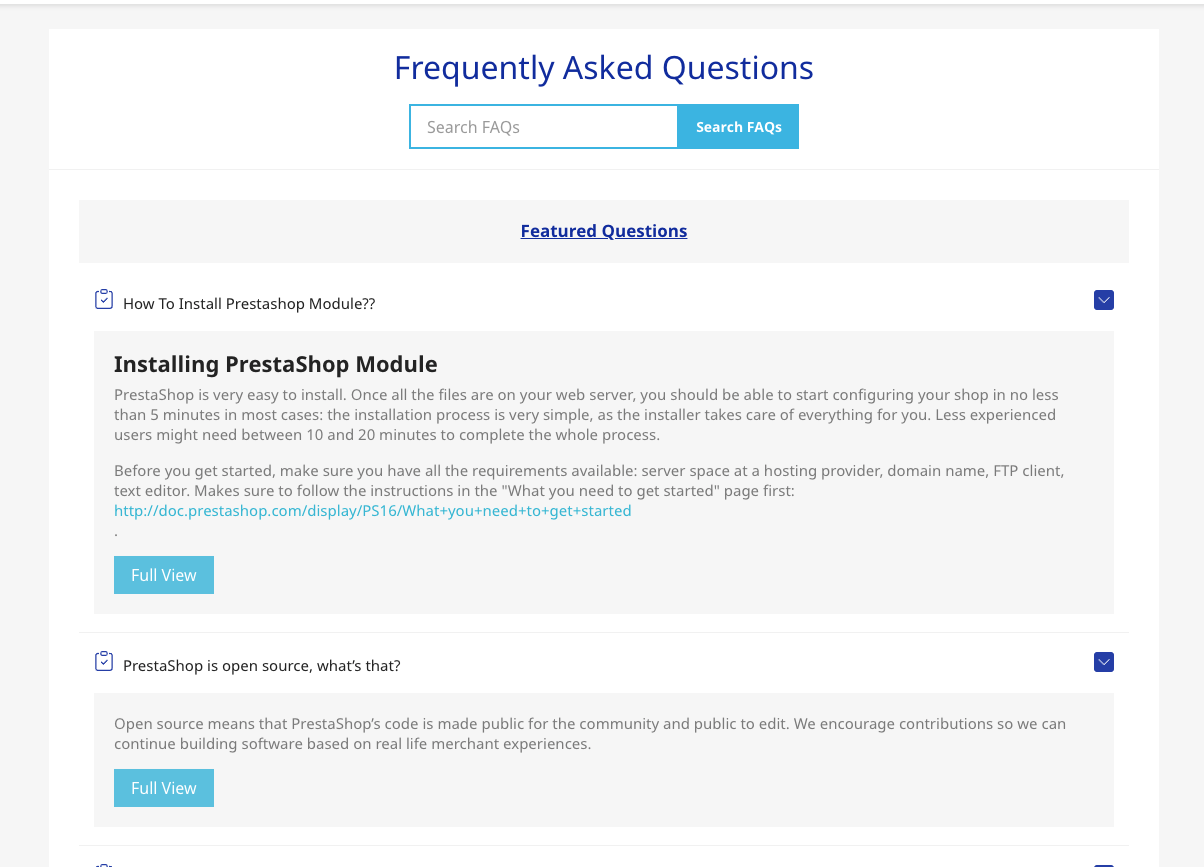Expand the third question chevron at page bottom

click(x=1104, y=865)
